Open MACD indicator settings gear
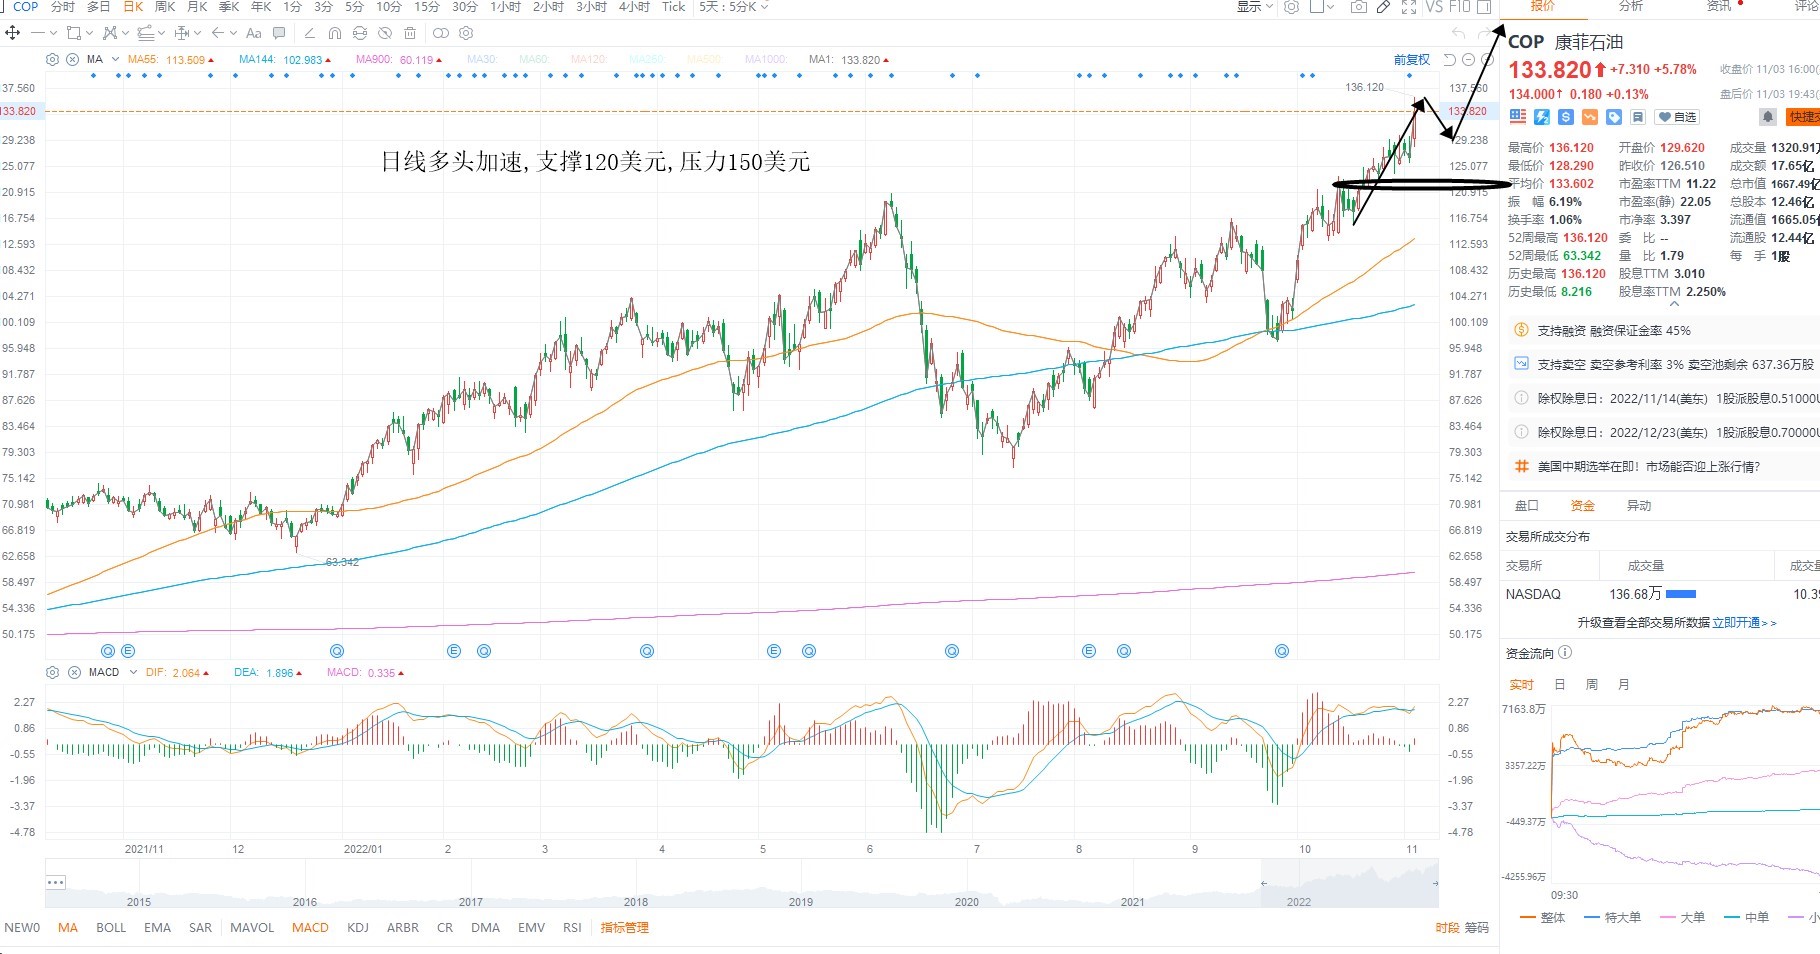The width and height of the screenshot is (1820, 954). [x=53, y=672]
